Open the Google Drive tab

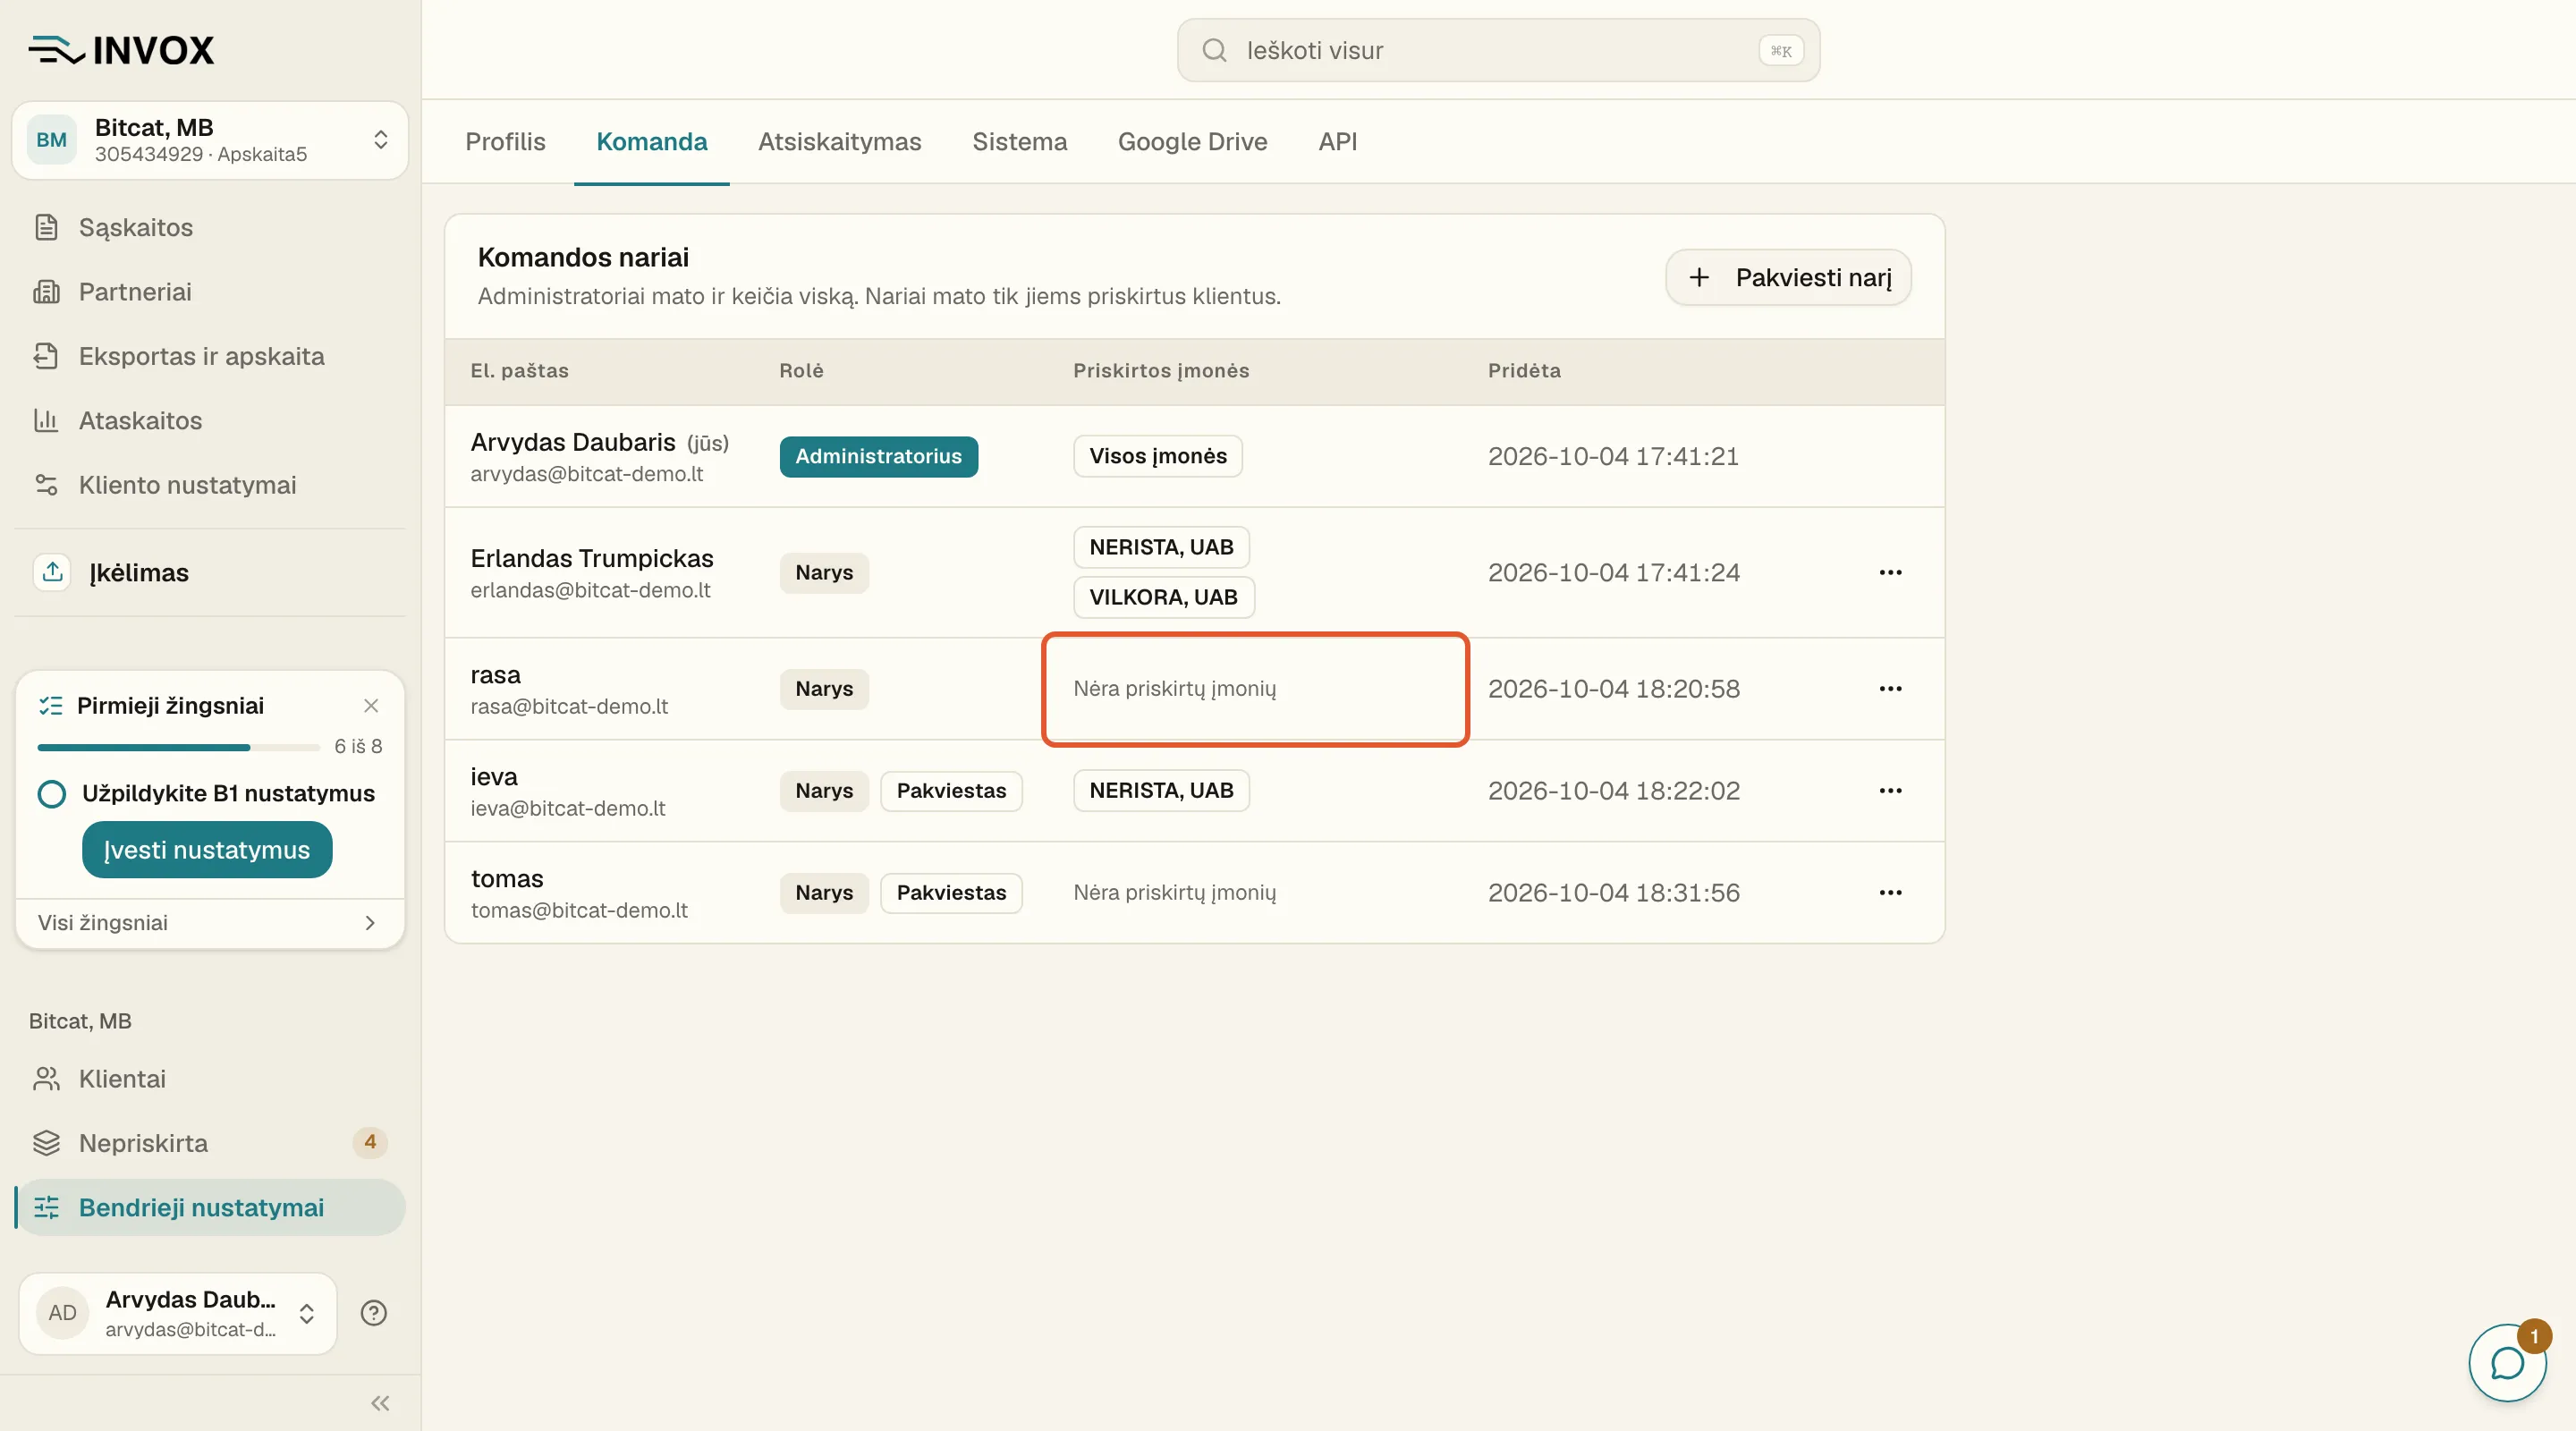(x=1192, y=141)
